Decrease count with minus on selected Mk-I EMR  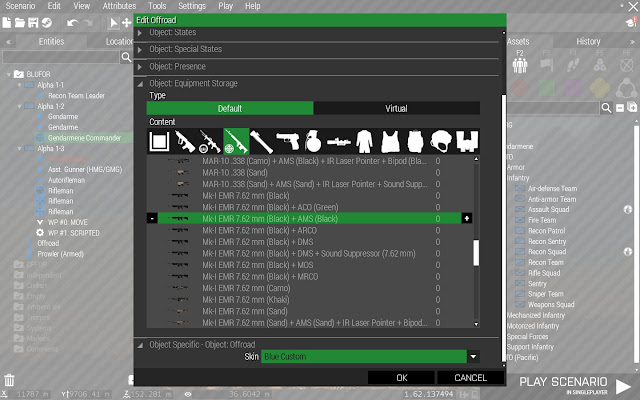coord(152,219)
